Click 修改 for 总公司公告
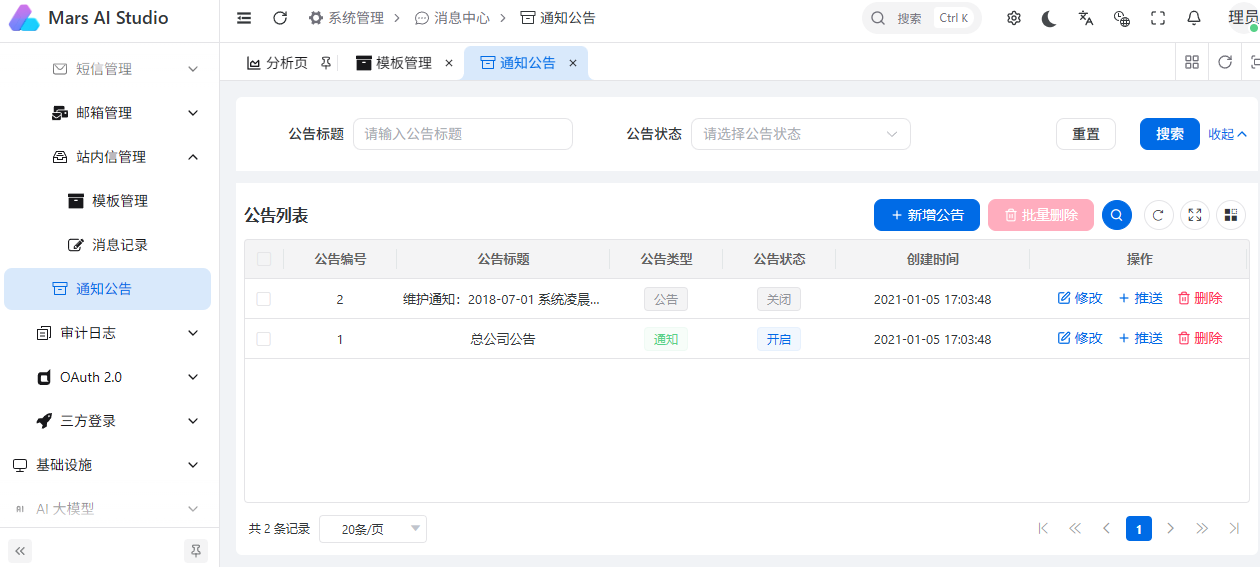This screenshot has width=1260, height=567. [x=1080, y=338]
